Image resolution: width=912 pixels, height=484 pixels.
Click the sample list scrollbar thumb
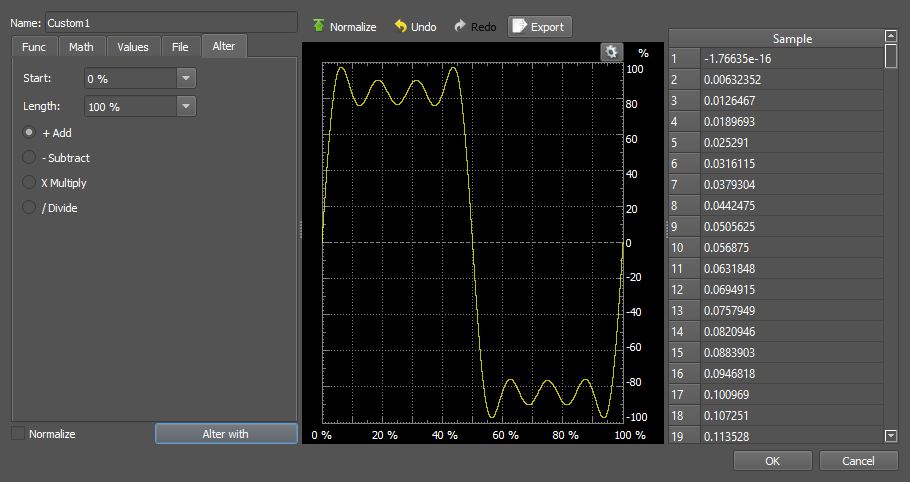coord(891,56)
